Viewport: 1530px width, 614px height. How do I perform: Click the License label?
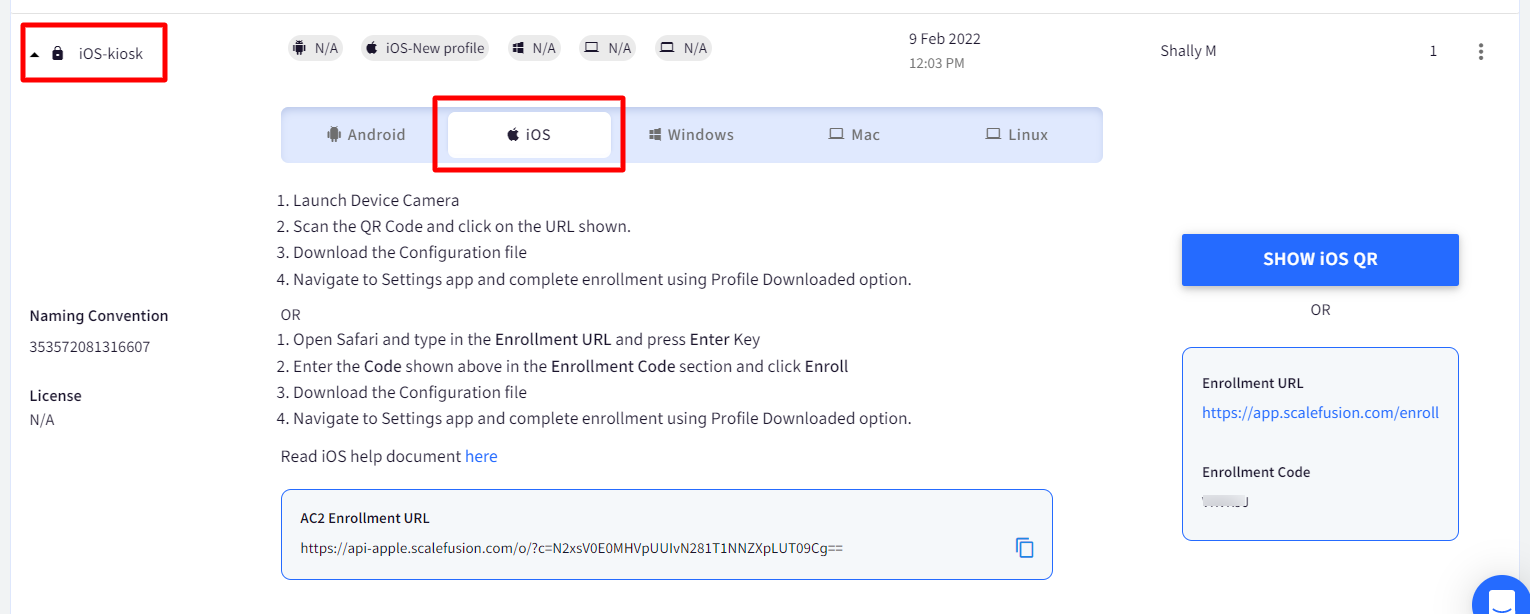coord(56,396)
